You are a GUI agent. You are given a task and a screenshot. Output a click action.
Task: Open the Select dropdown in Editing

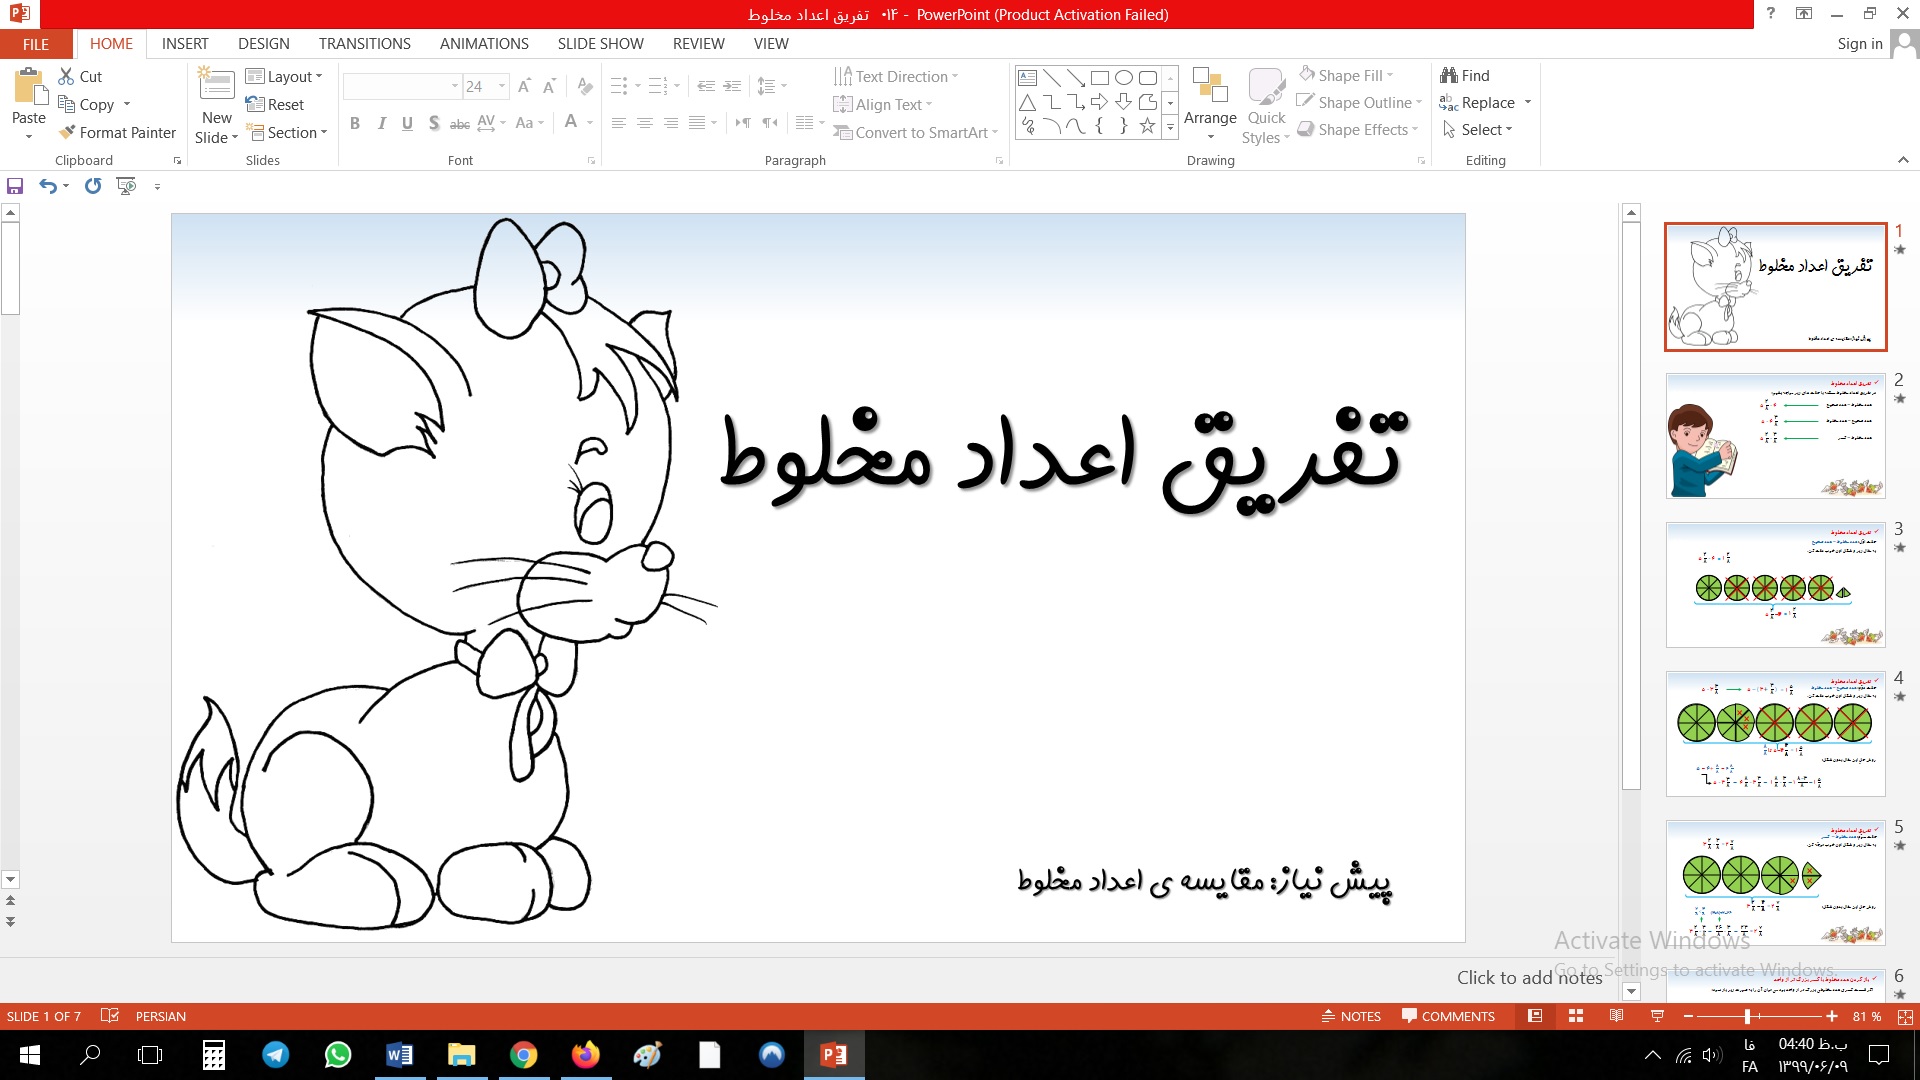[x=1485, y=130]
